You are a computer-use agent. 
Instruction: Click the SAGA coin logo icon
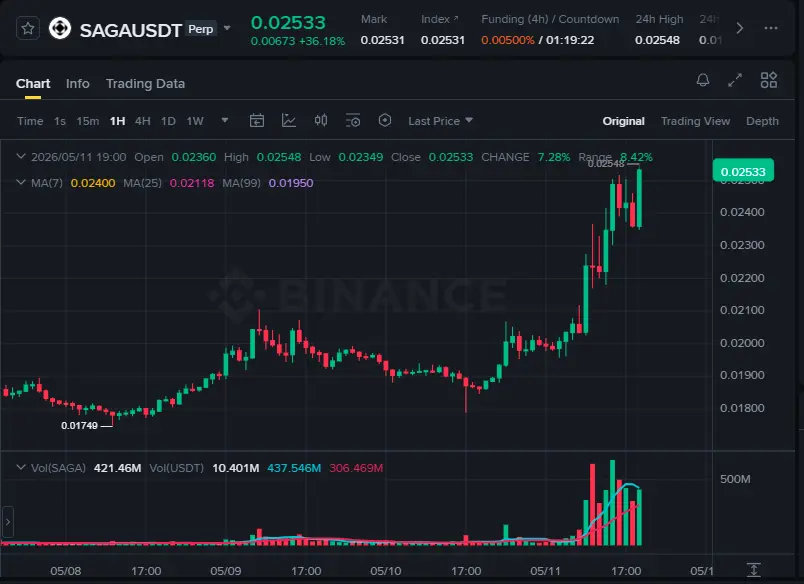pos(60,28)
